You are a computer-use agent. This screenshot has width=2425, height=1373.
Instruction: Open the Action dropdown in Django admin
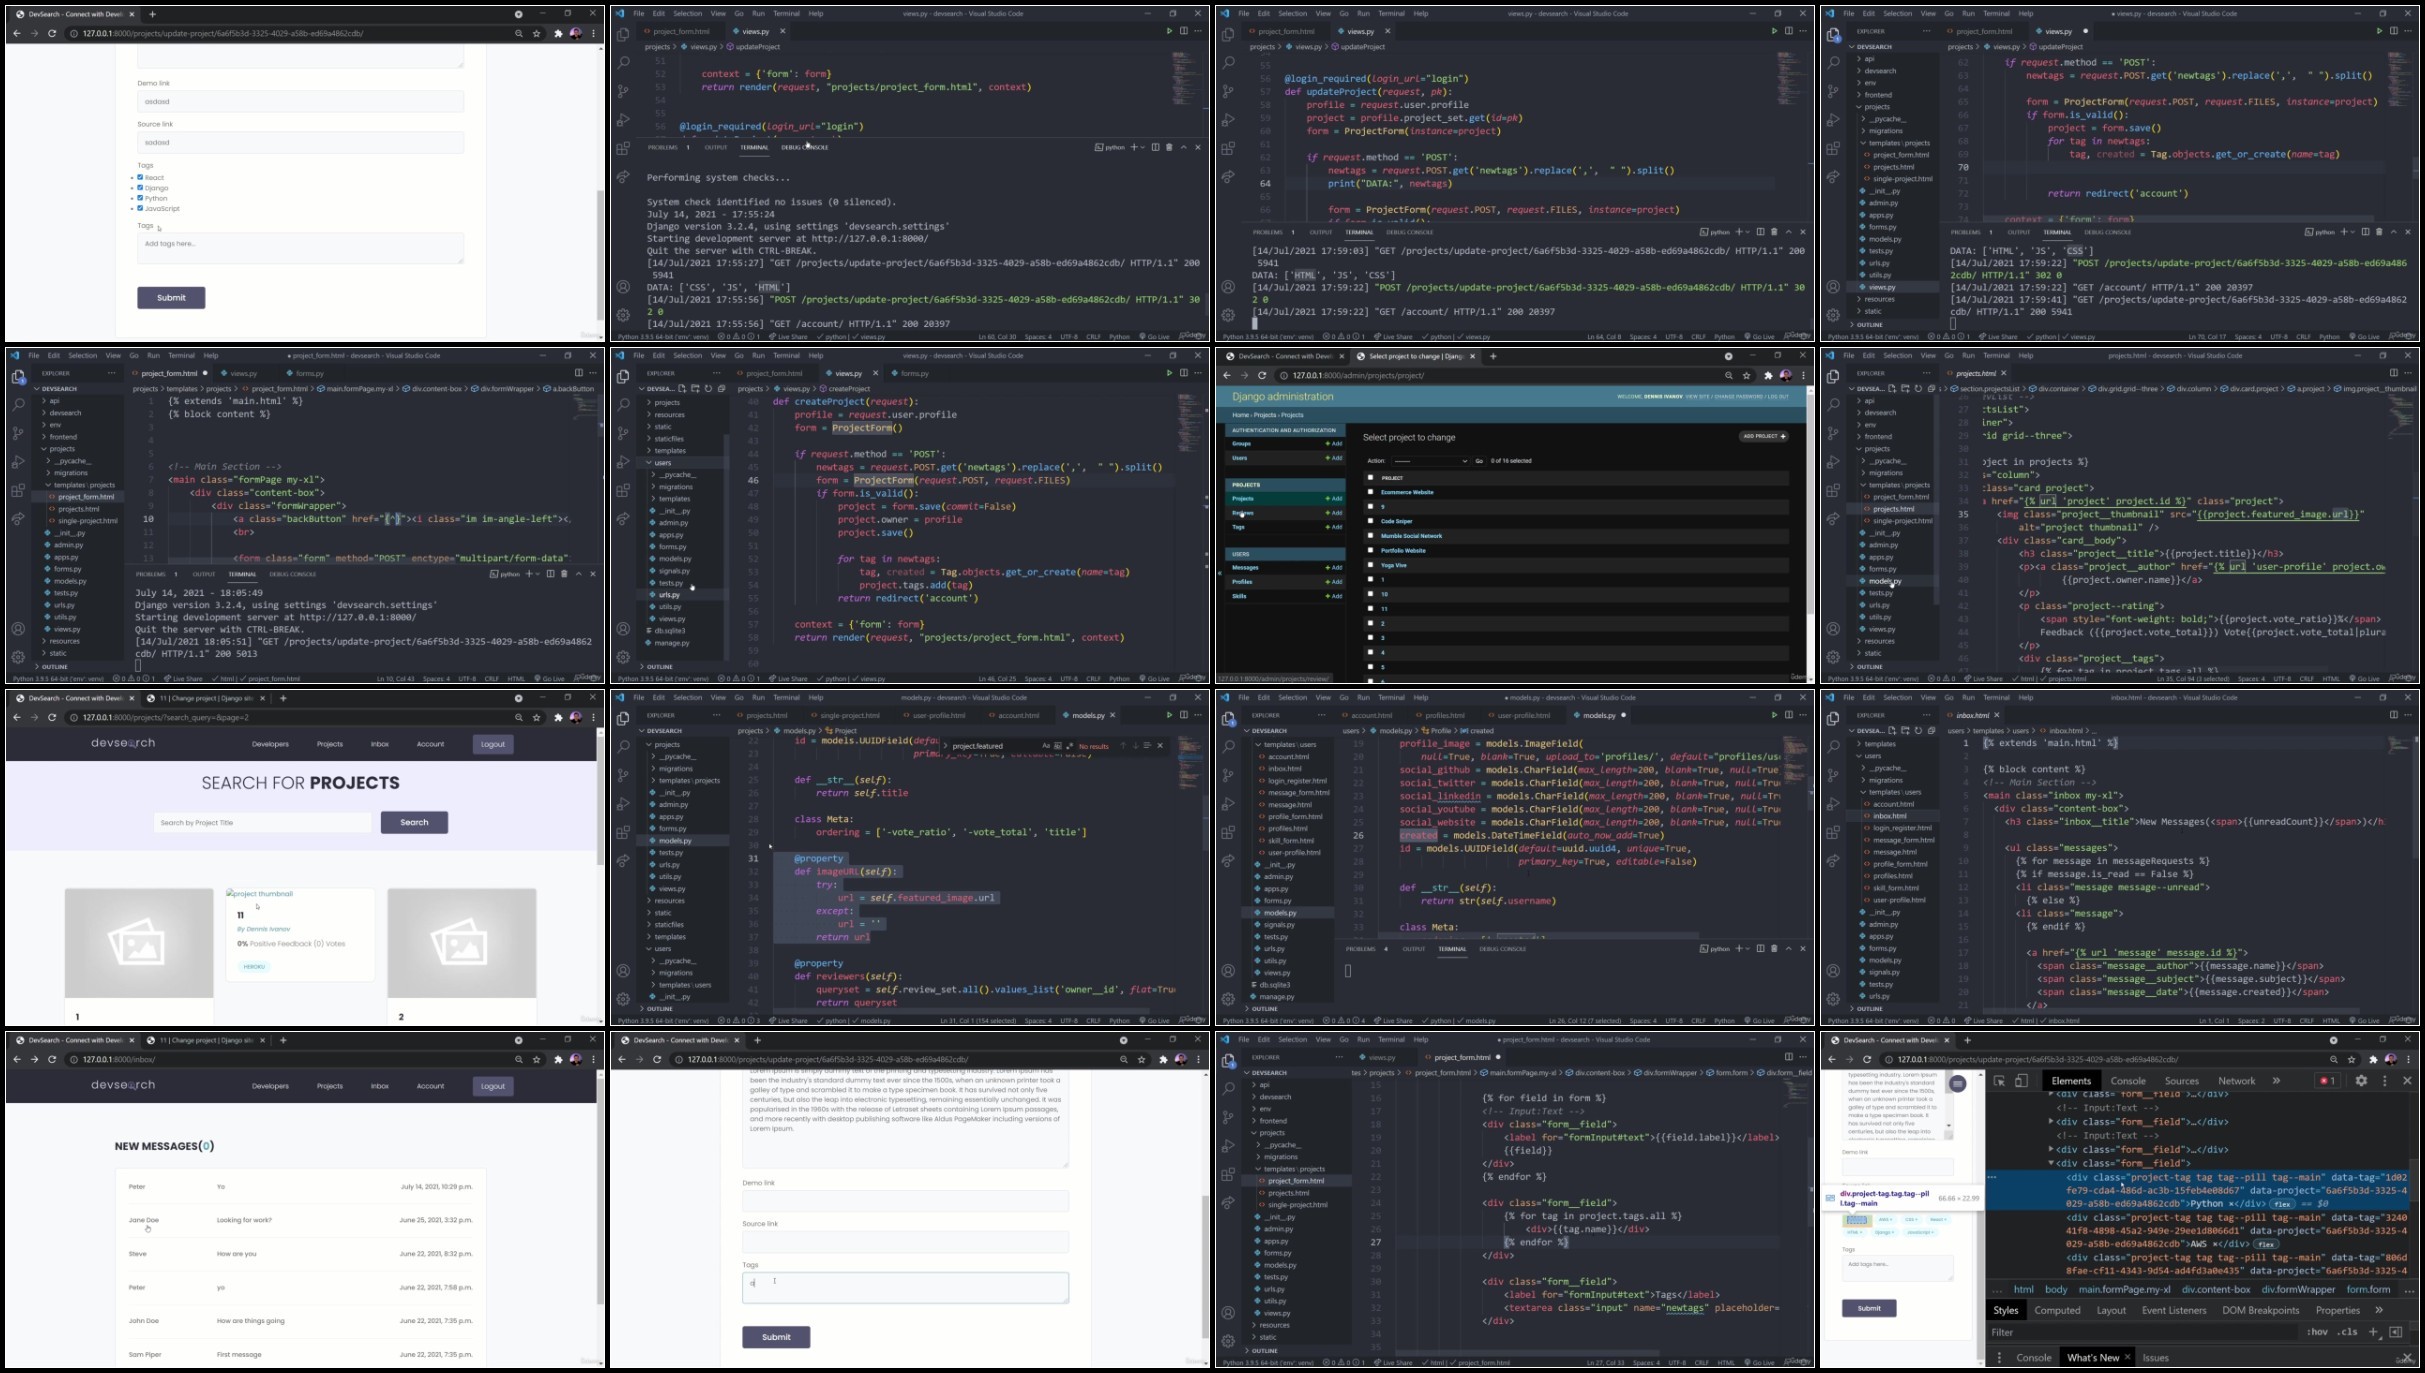pos(1429,461)
